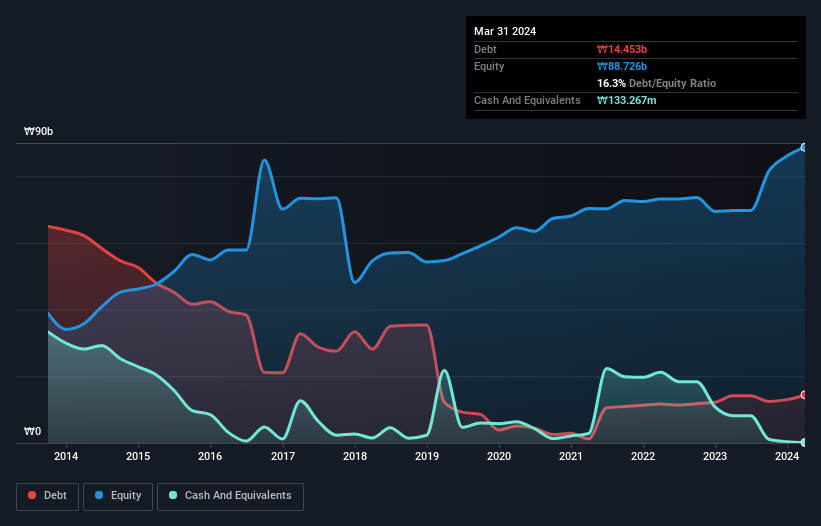Click the 2014 x-axis label
The width and height of the screenshot is (821, 526).
(66, 456)
